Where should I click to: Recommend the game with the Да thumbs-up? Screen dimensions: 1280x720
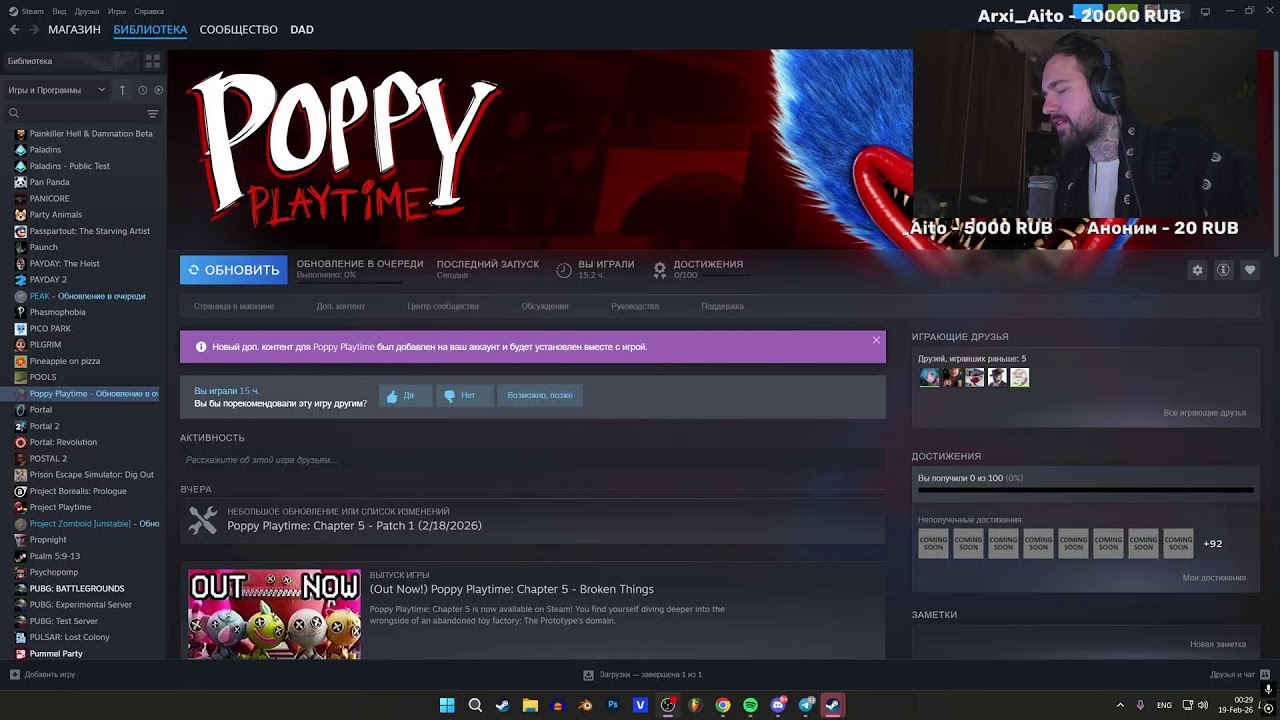click(406, 396)
